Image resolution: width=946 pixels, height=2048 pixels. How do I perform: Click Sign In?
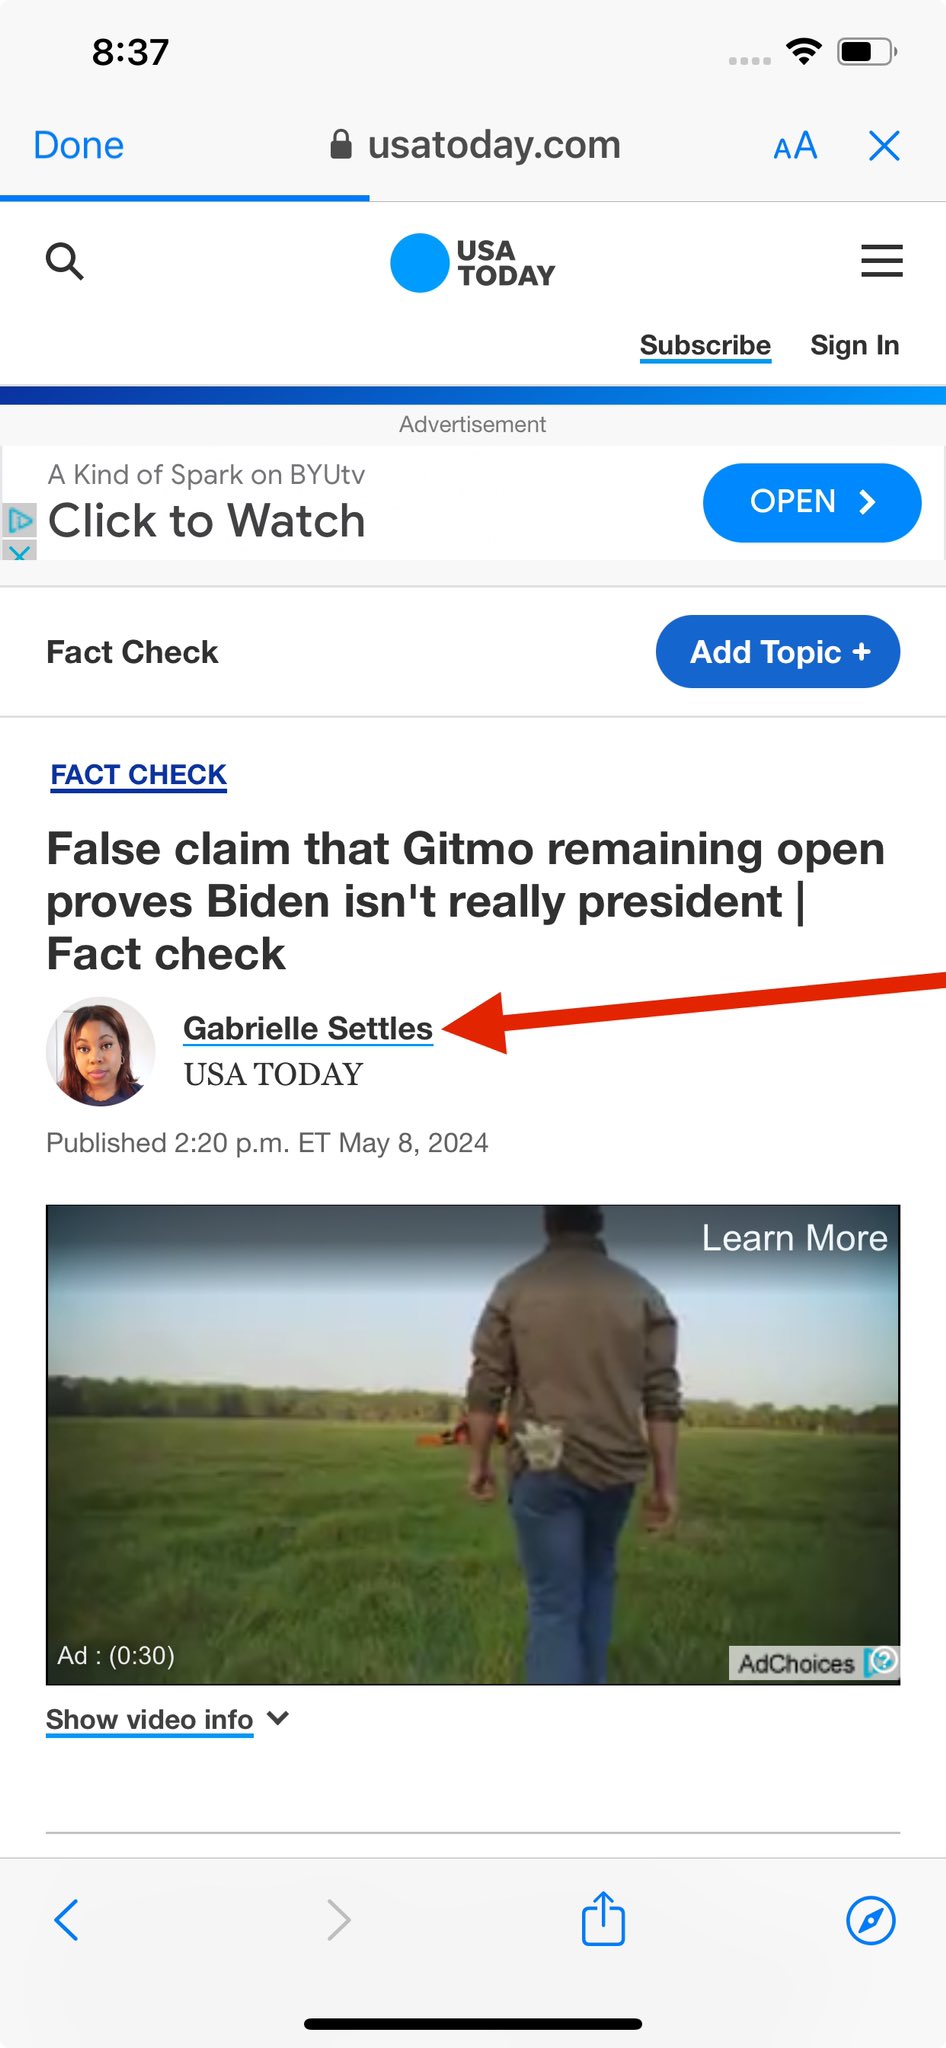tap(855, 345)
